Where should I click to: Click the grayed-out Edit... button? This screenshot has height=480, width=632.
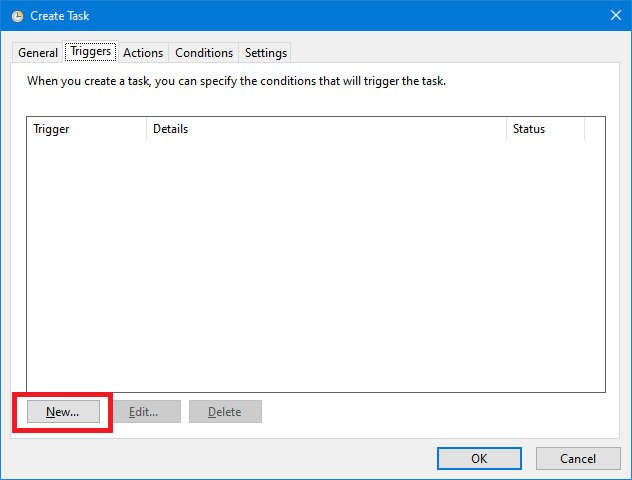click(144, 411)
